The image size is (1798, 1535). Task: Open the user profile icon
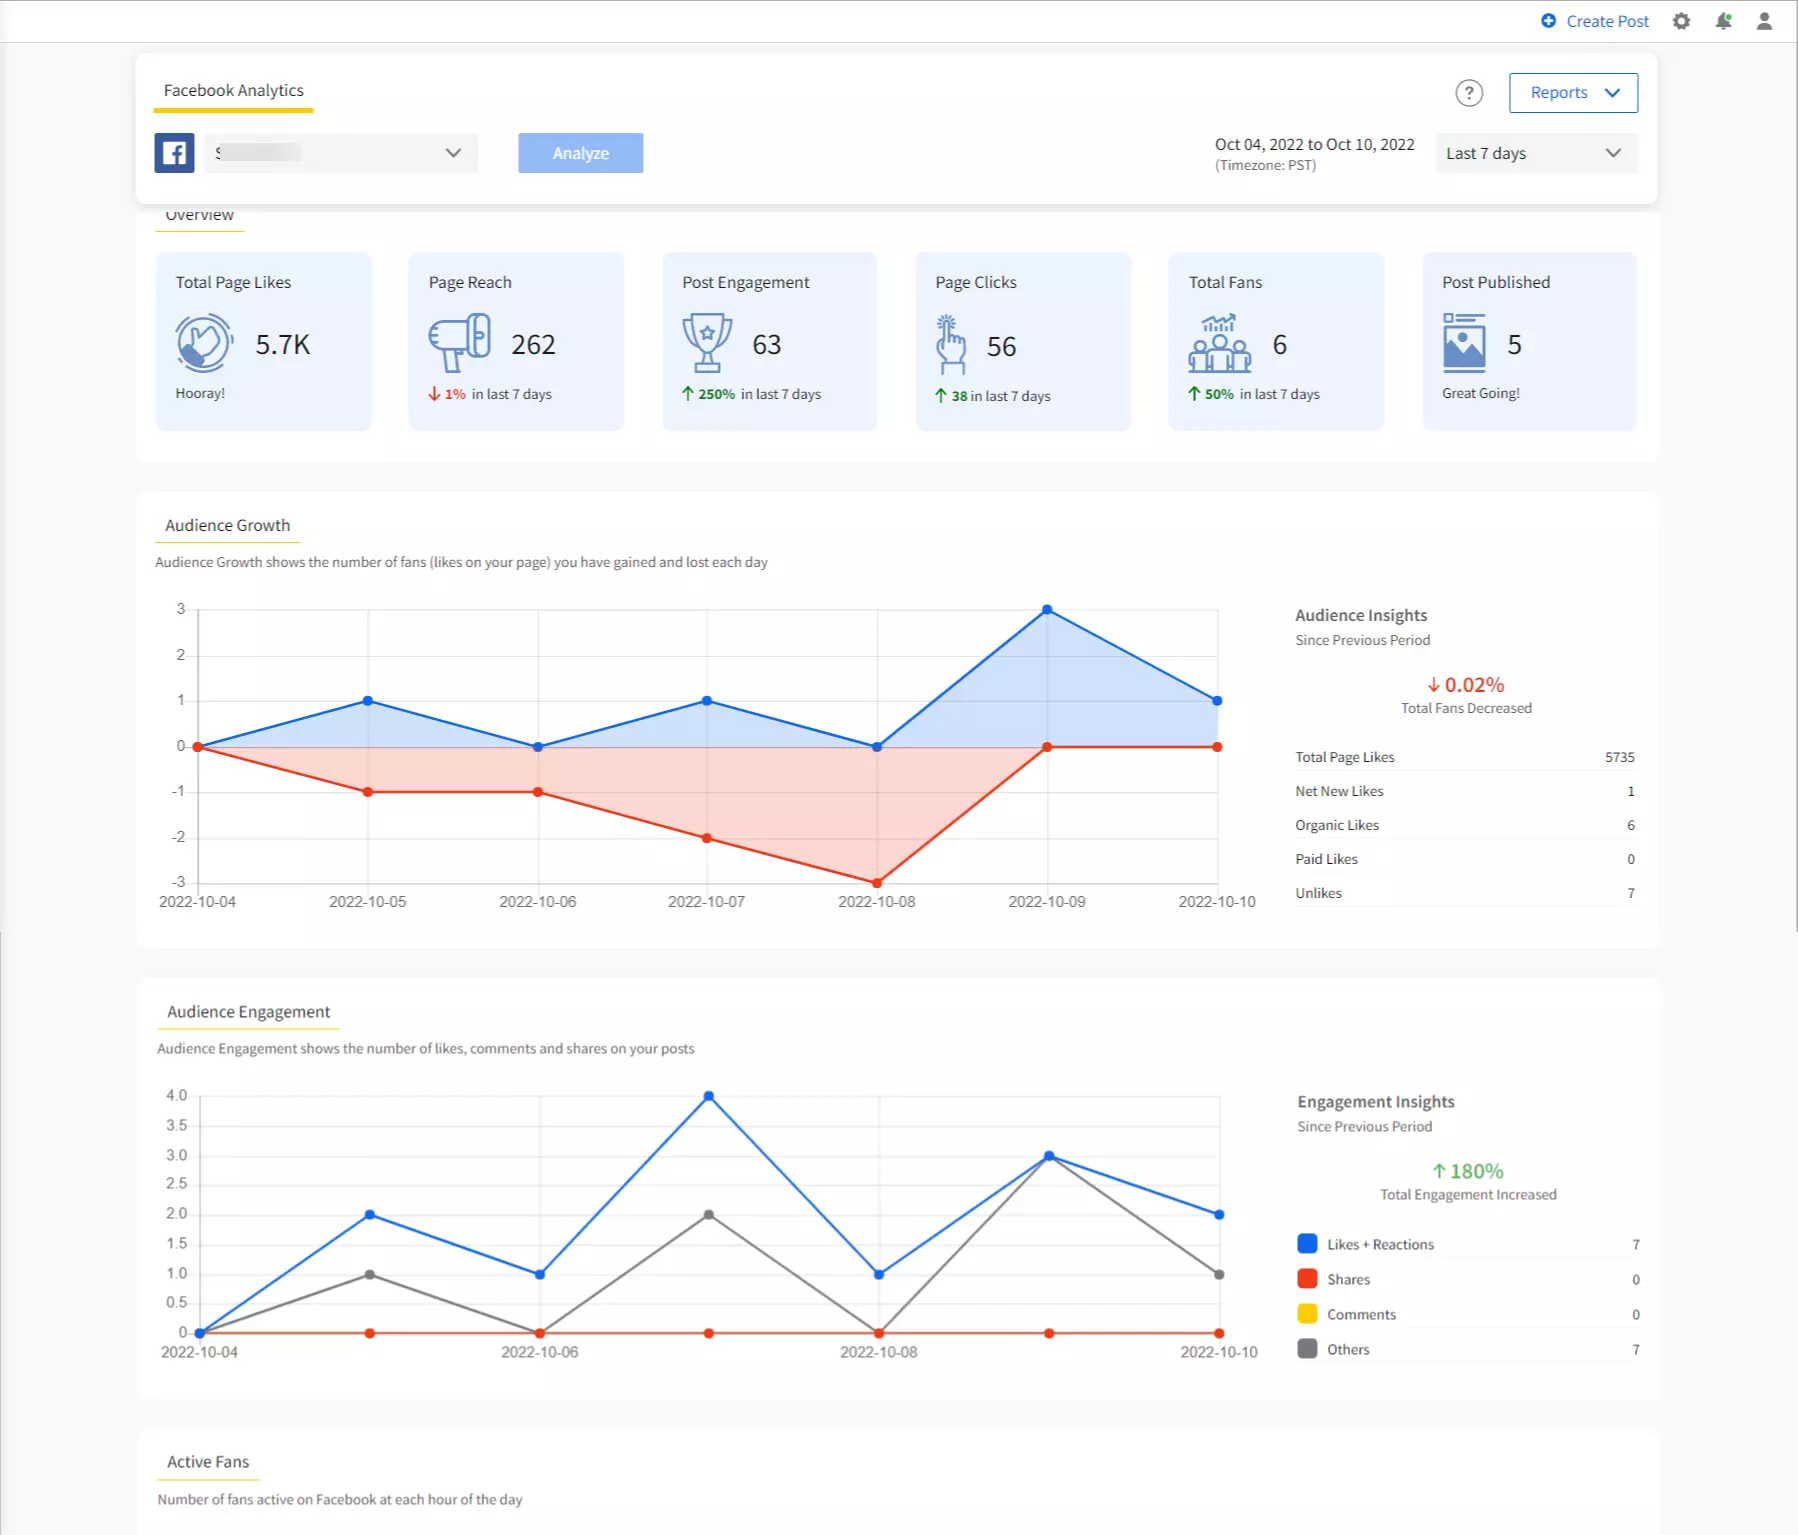1764,21
